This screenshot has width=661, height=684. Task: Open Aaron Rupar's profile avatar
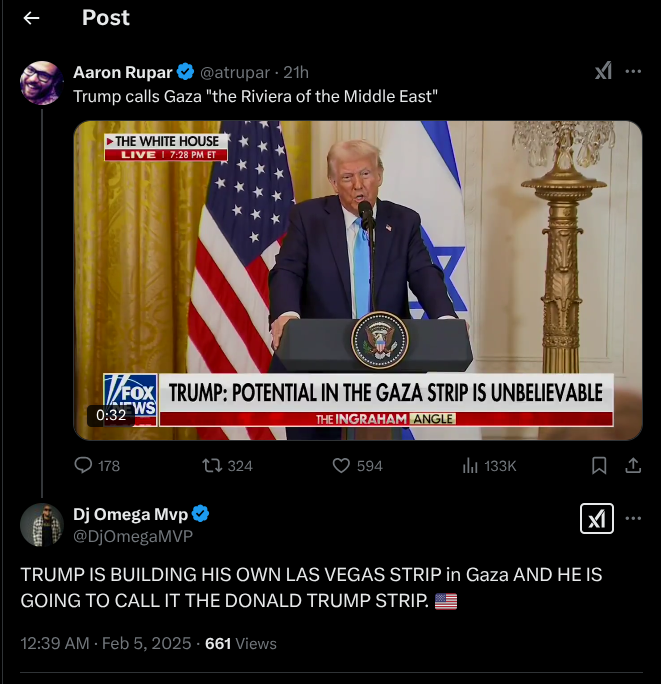point(42,82)
